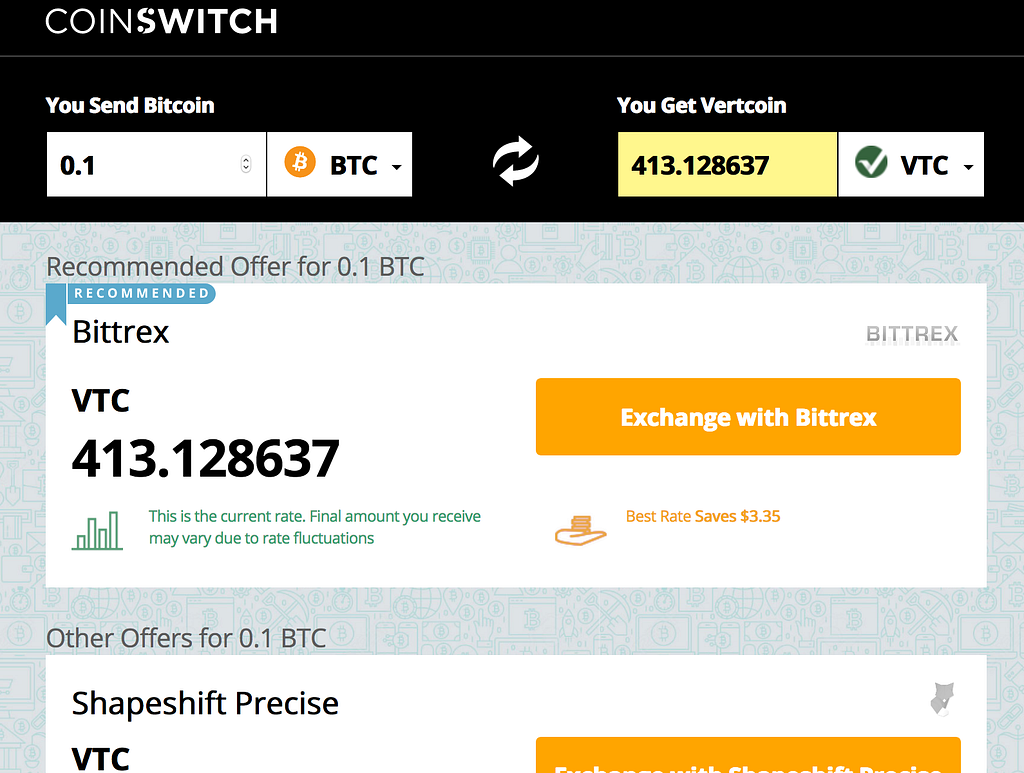
Task: Click the green Vertcoin checkmark icon
Action: 871,163
